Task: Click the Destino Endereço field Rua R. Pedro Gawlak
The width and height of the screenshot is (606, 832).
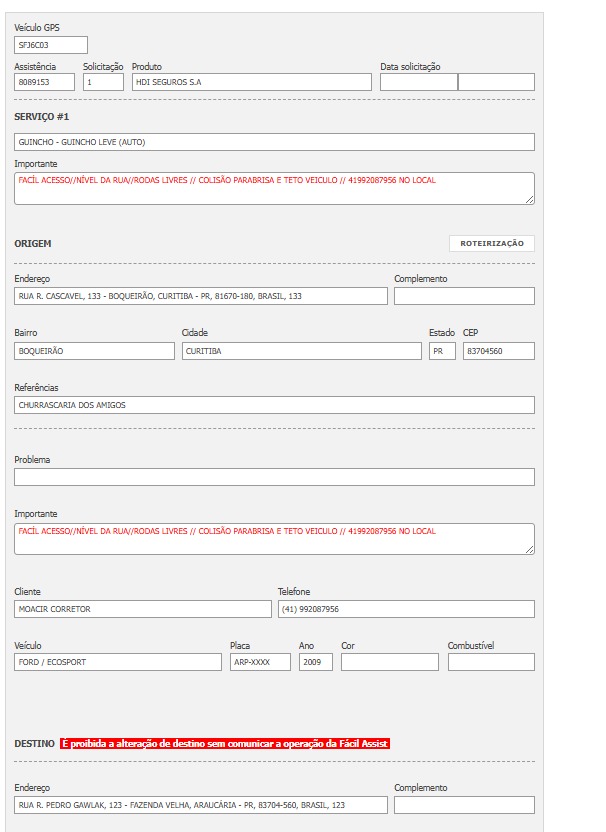Action: [x=201, y=805]
